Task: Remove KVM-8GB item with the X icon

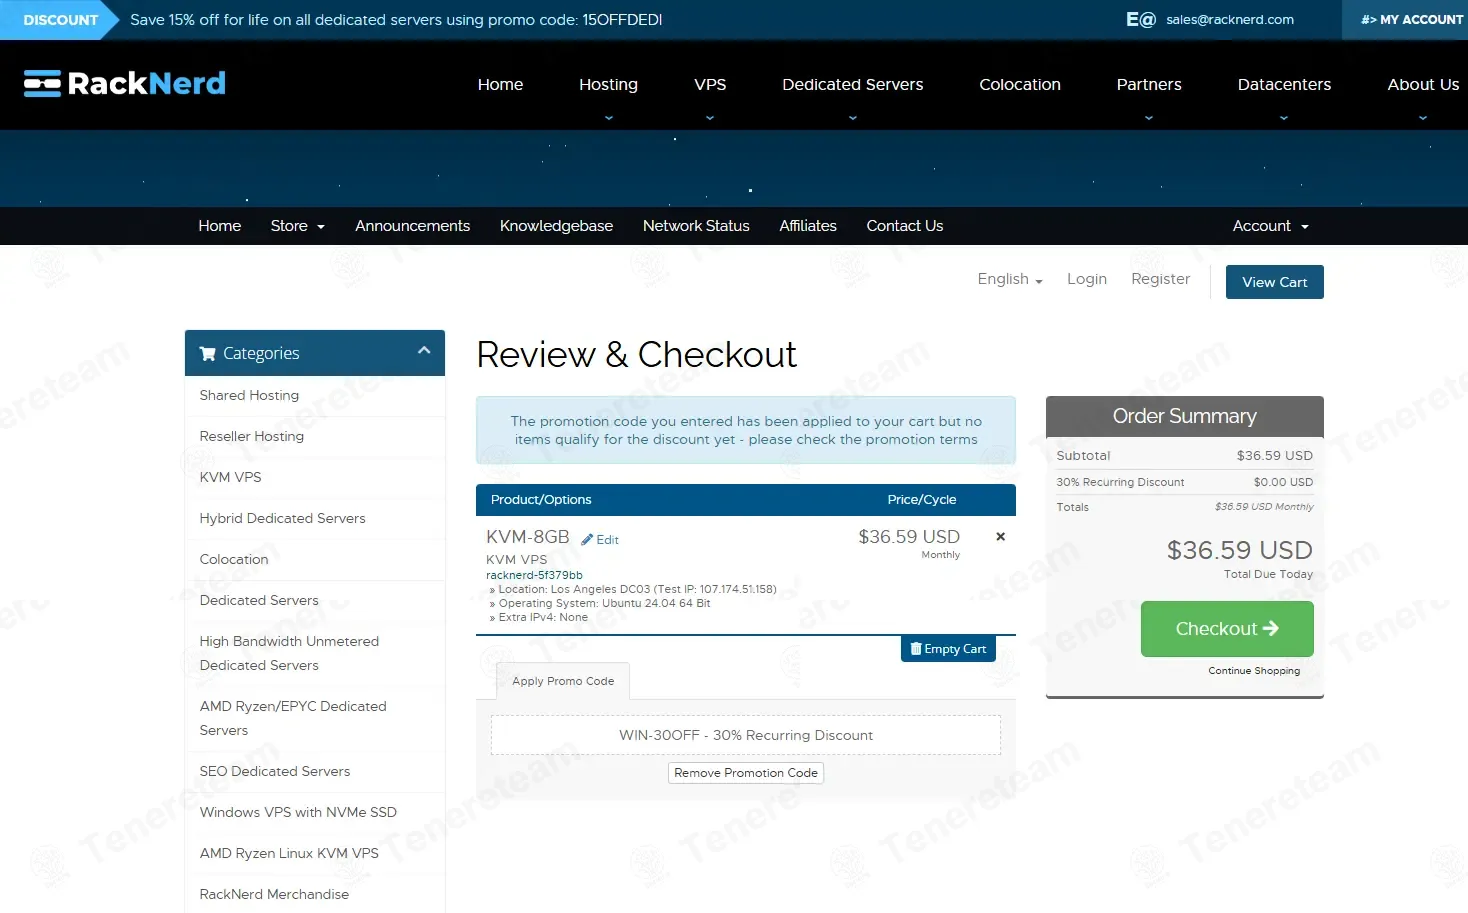Action: pos(1000,537)
